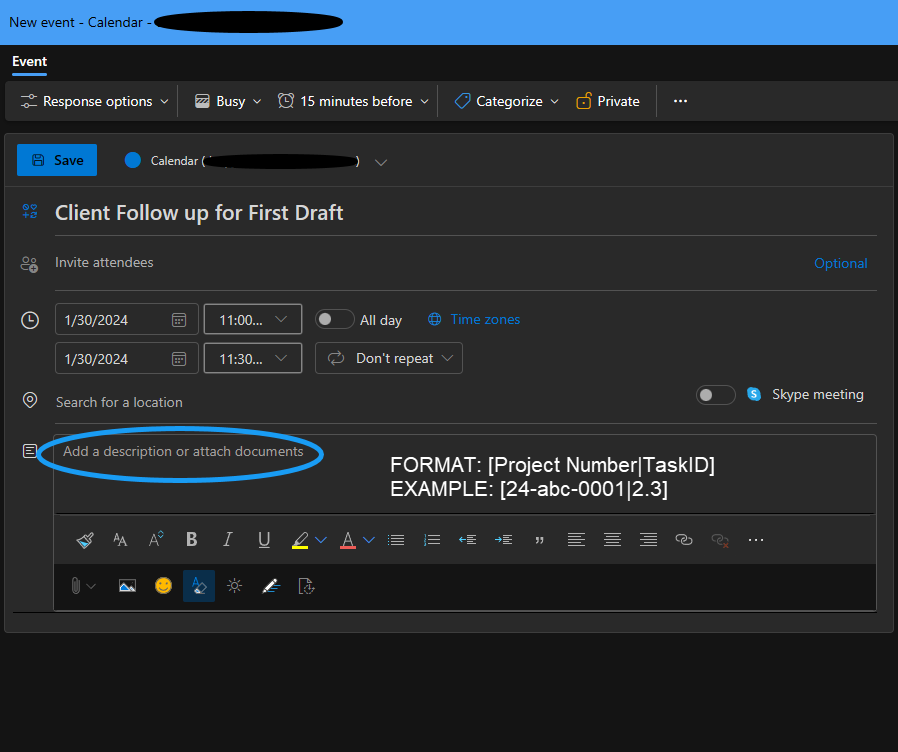This screenshot has height=752, width=898.
Task: Click the remove link icon
Action: pyautogui.click(x=720, y=540)
